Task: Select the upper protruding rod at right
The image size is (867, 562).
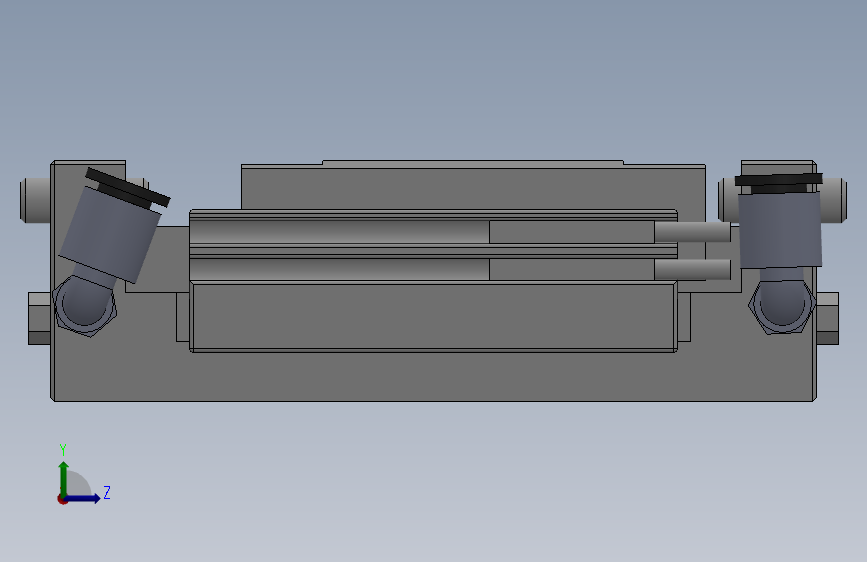Action: pyautogui.click(x=692, y=232)
